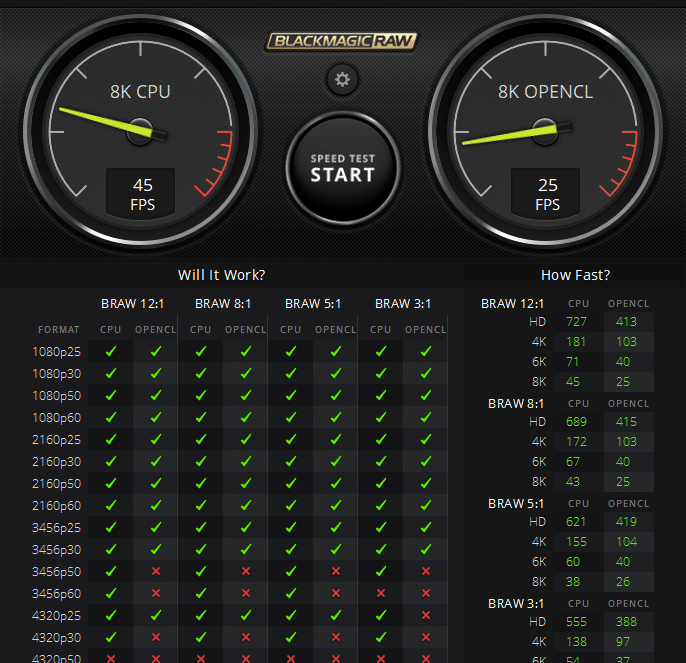Image resolution: width=686 pixels, height=663 pixels.
Task: Click the 2160p60 format row label
Action: tap(56, 505)
